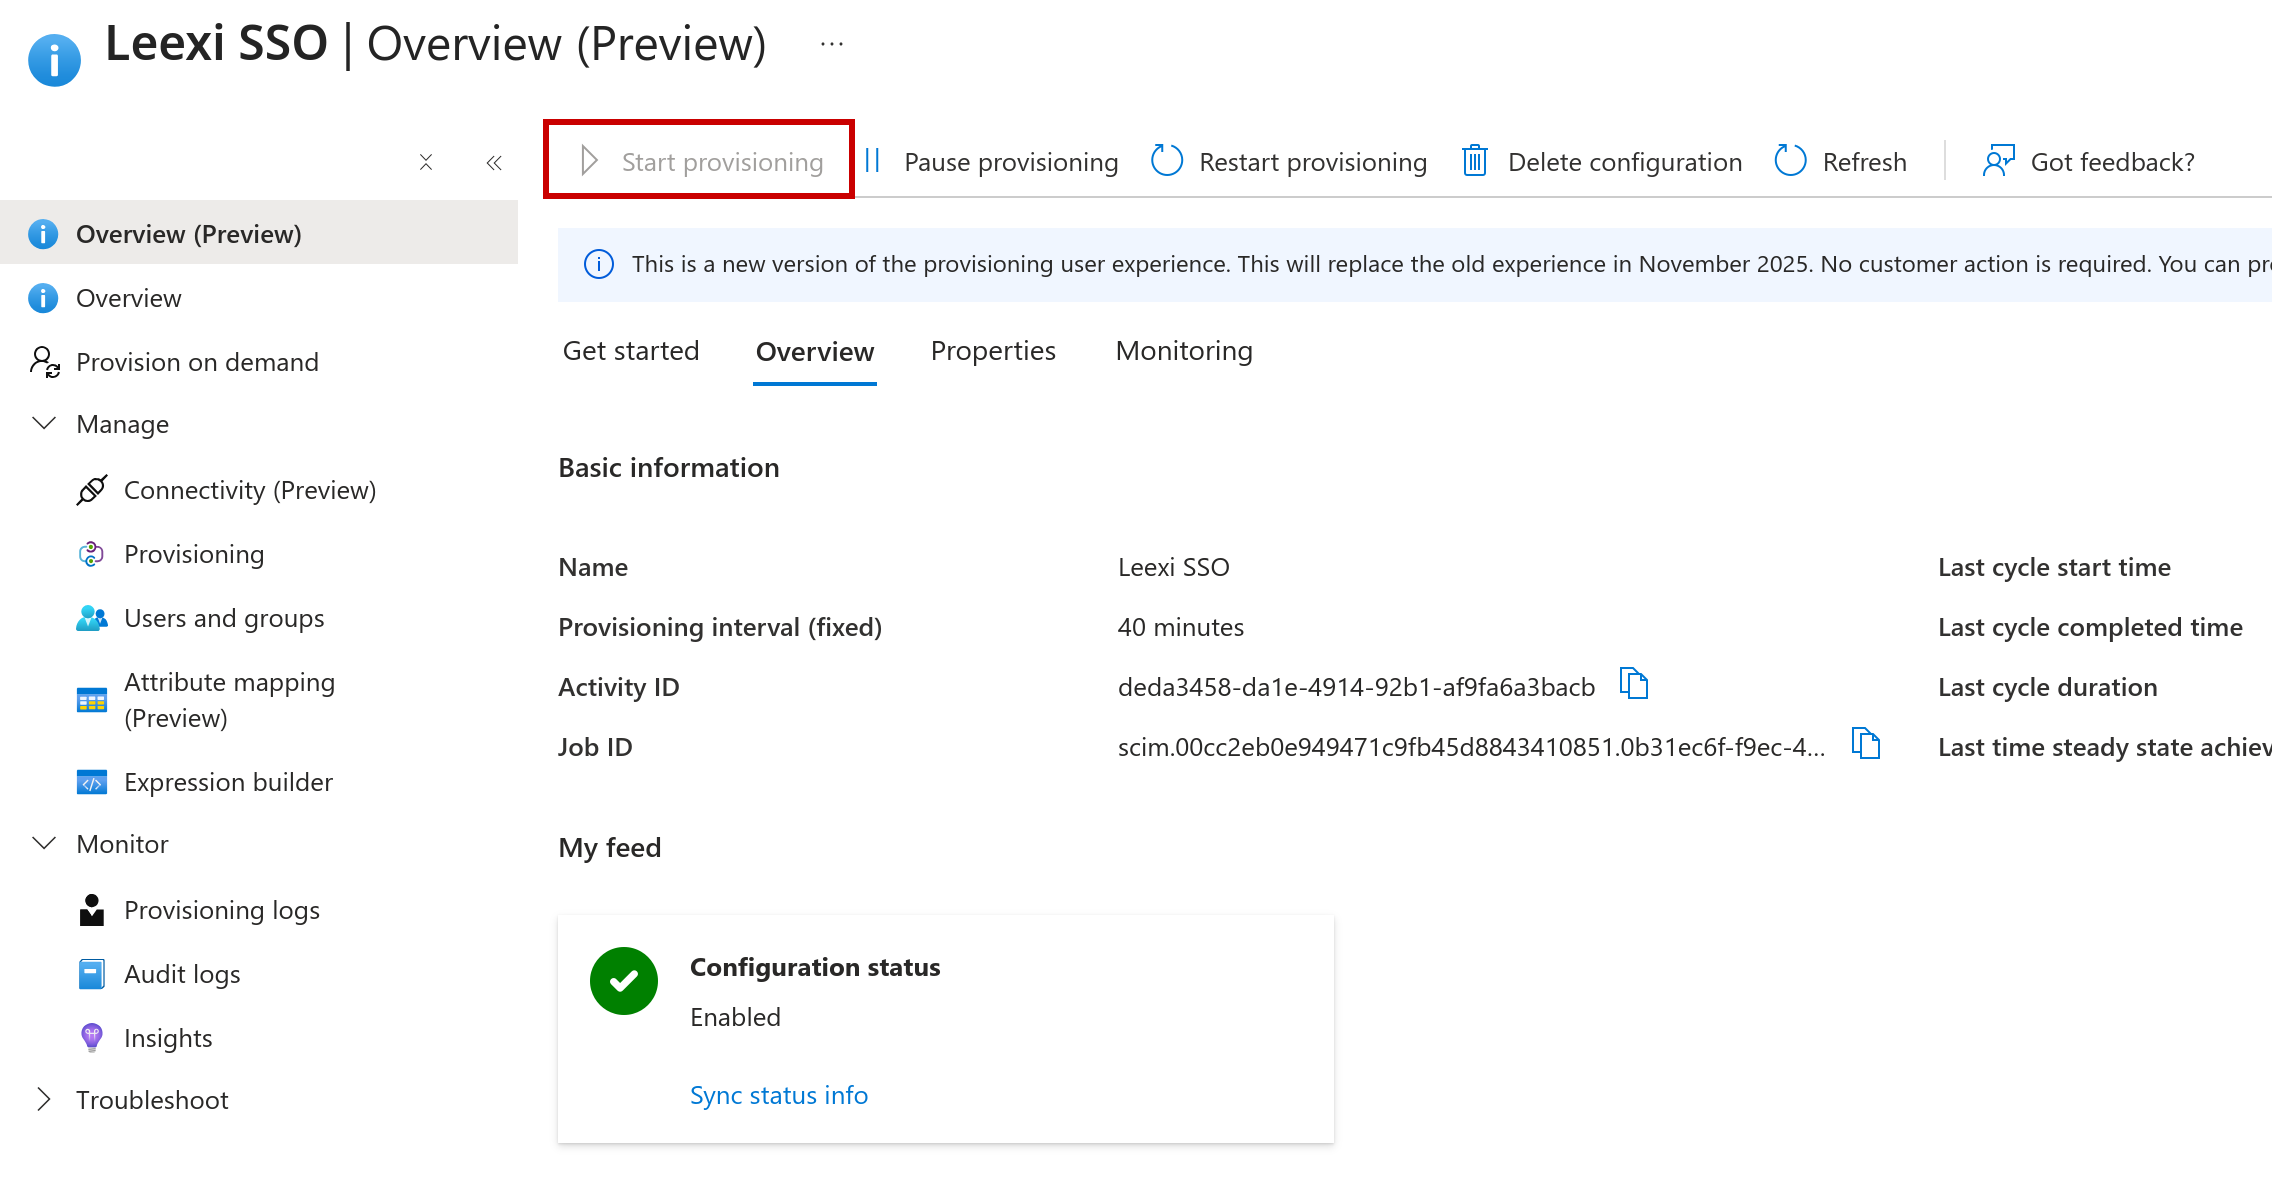Click the Name value Leexi SSO
Viewport: 2272px width, 1194px height.
[x=1173, y=567]
